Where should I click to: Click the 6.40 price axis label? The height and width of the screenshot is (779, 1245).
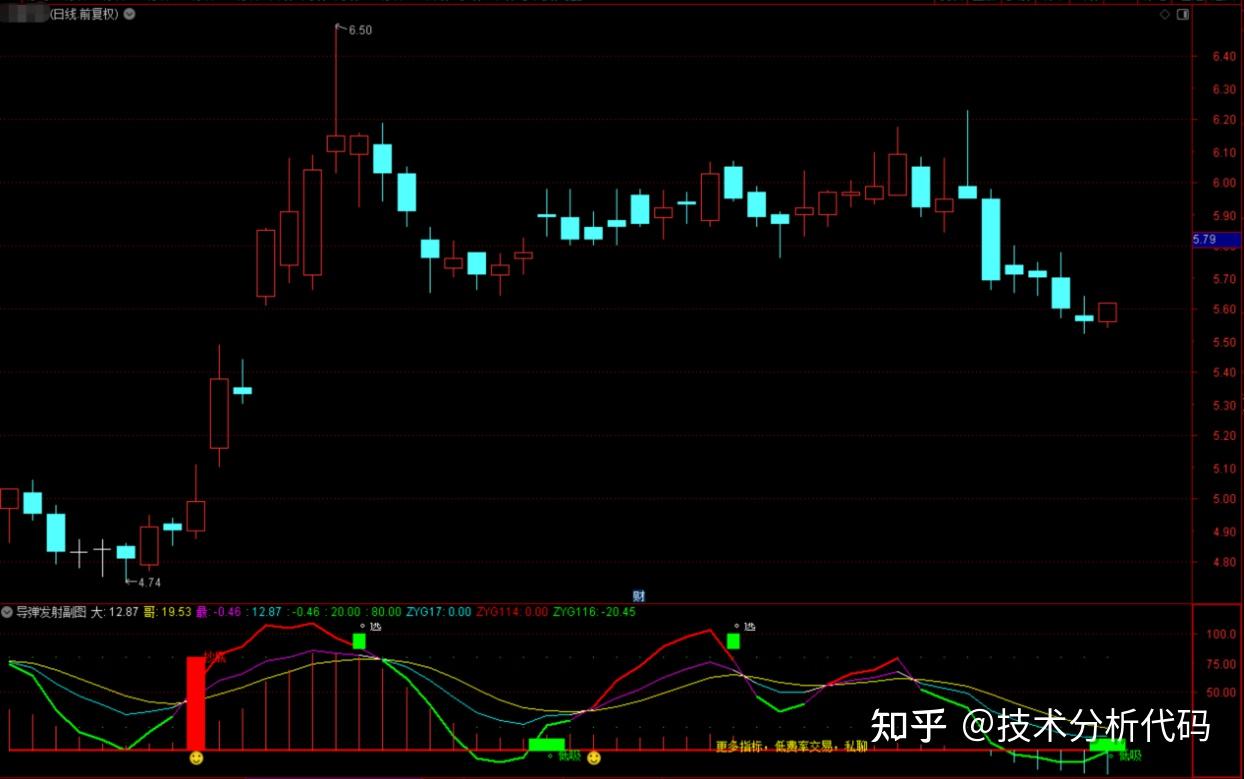tap(1223, 57)
